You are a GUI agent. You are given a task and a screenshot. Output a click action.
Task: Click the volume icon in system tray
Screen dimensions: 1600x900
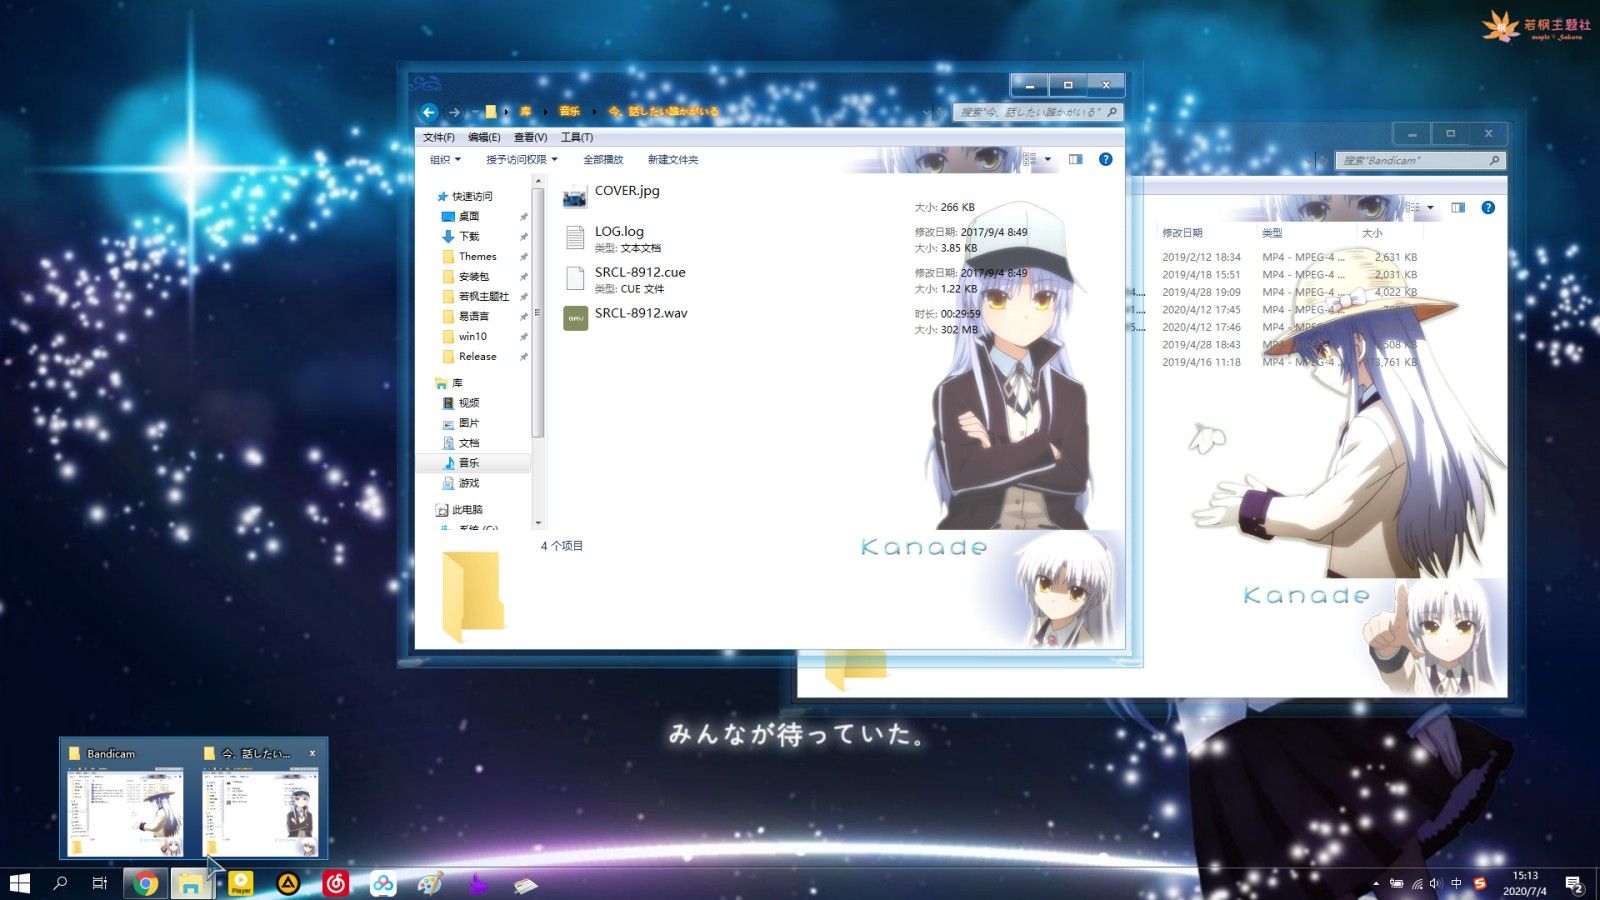[x=1435, y=883]
